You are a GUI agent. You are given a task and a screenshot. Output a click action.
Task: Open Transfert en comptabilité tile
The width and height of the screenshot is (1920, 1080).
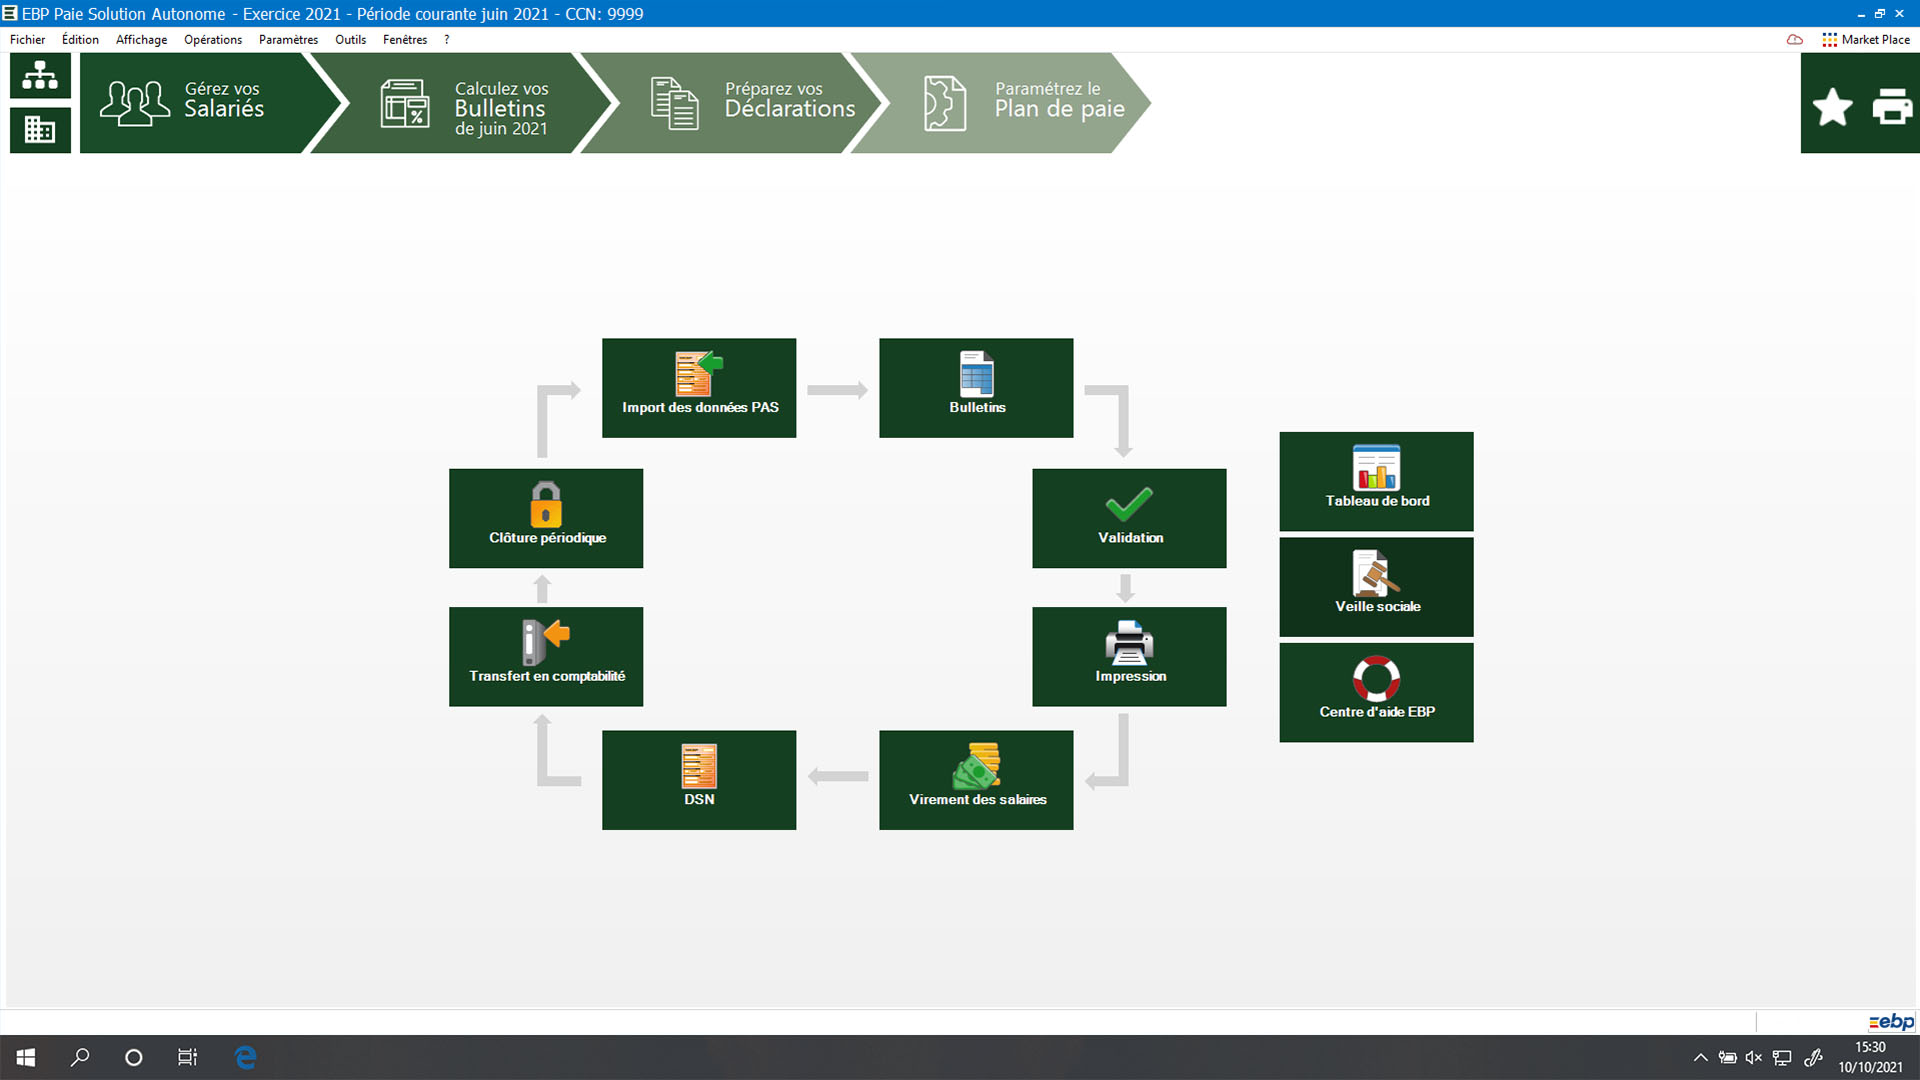tap(546, 657)
